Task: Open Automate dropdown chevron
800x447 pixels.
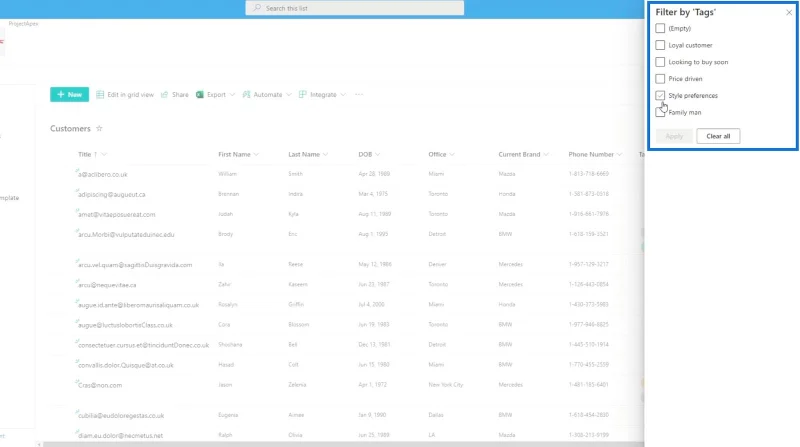Action: click(289, 94)
